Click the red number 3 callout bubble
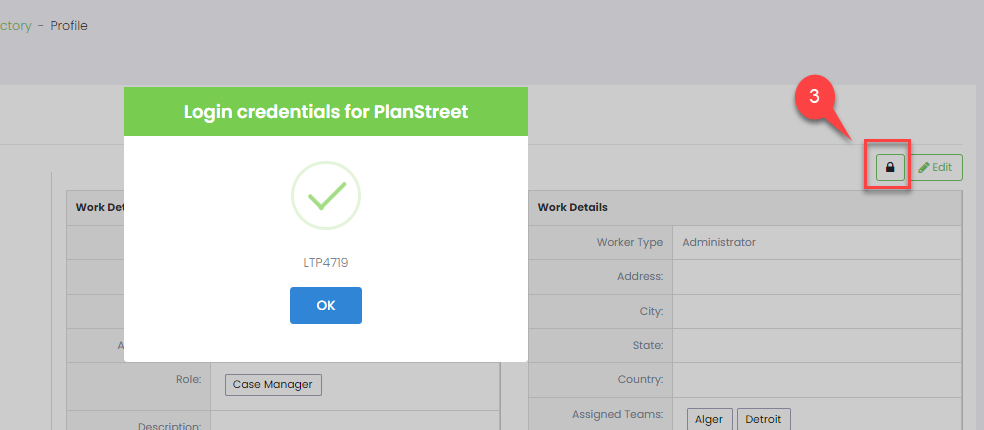The image size is (984, 430). coord(814,97)
